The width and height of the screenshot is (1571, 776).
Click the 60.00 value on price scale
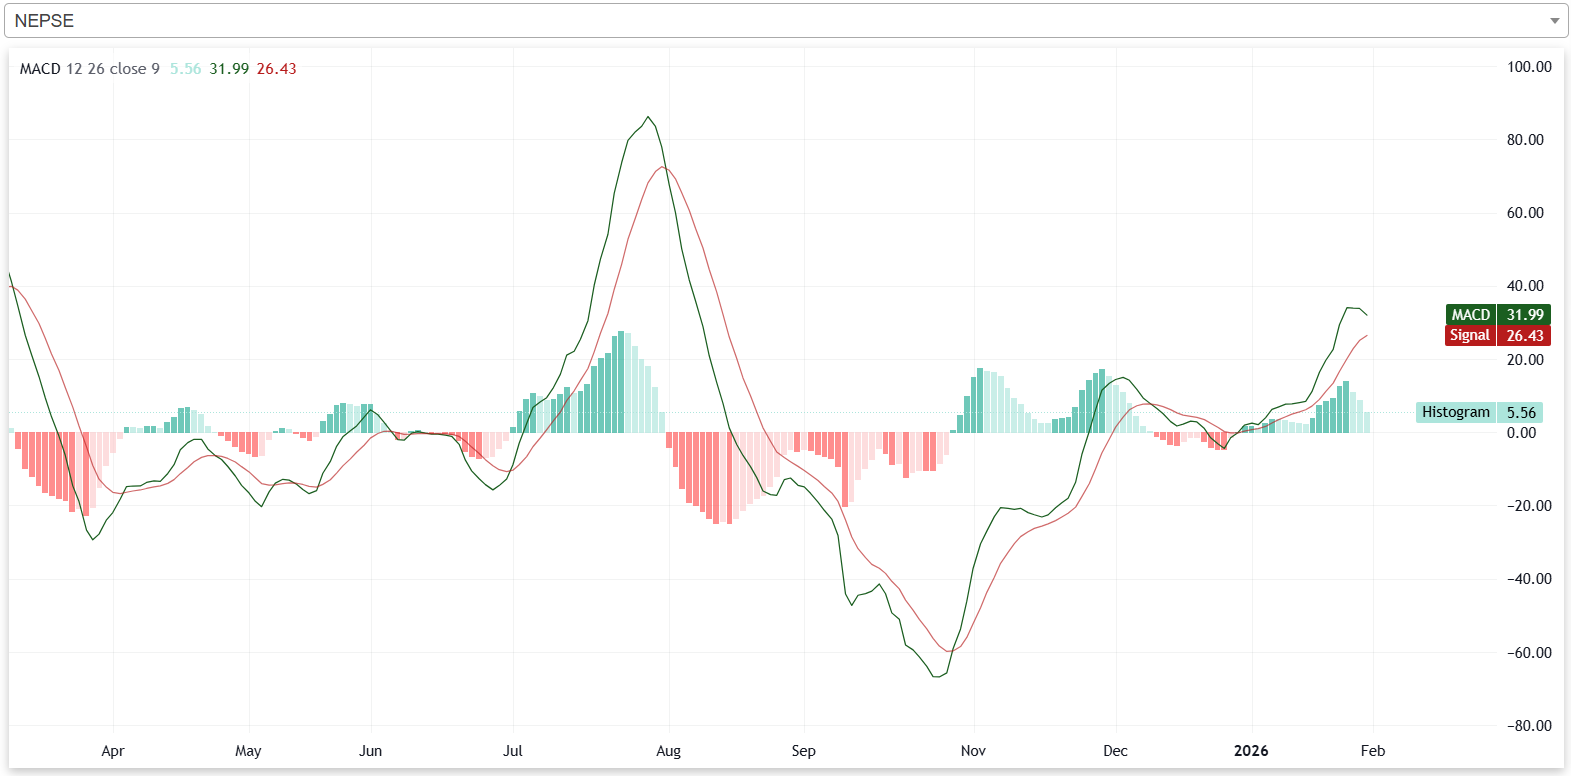pyautogui.click(x=1525, y=213)
